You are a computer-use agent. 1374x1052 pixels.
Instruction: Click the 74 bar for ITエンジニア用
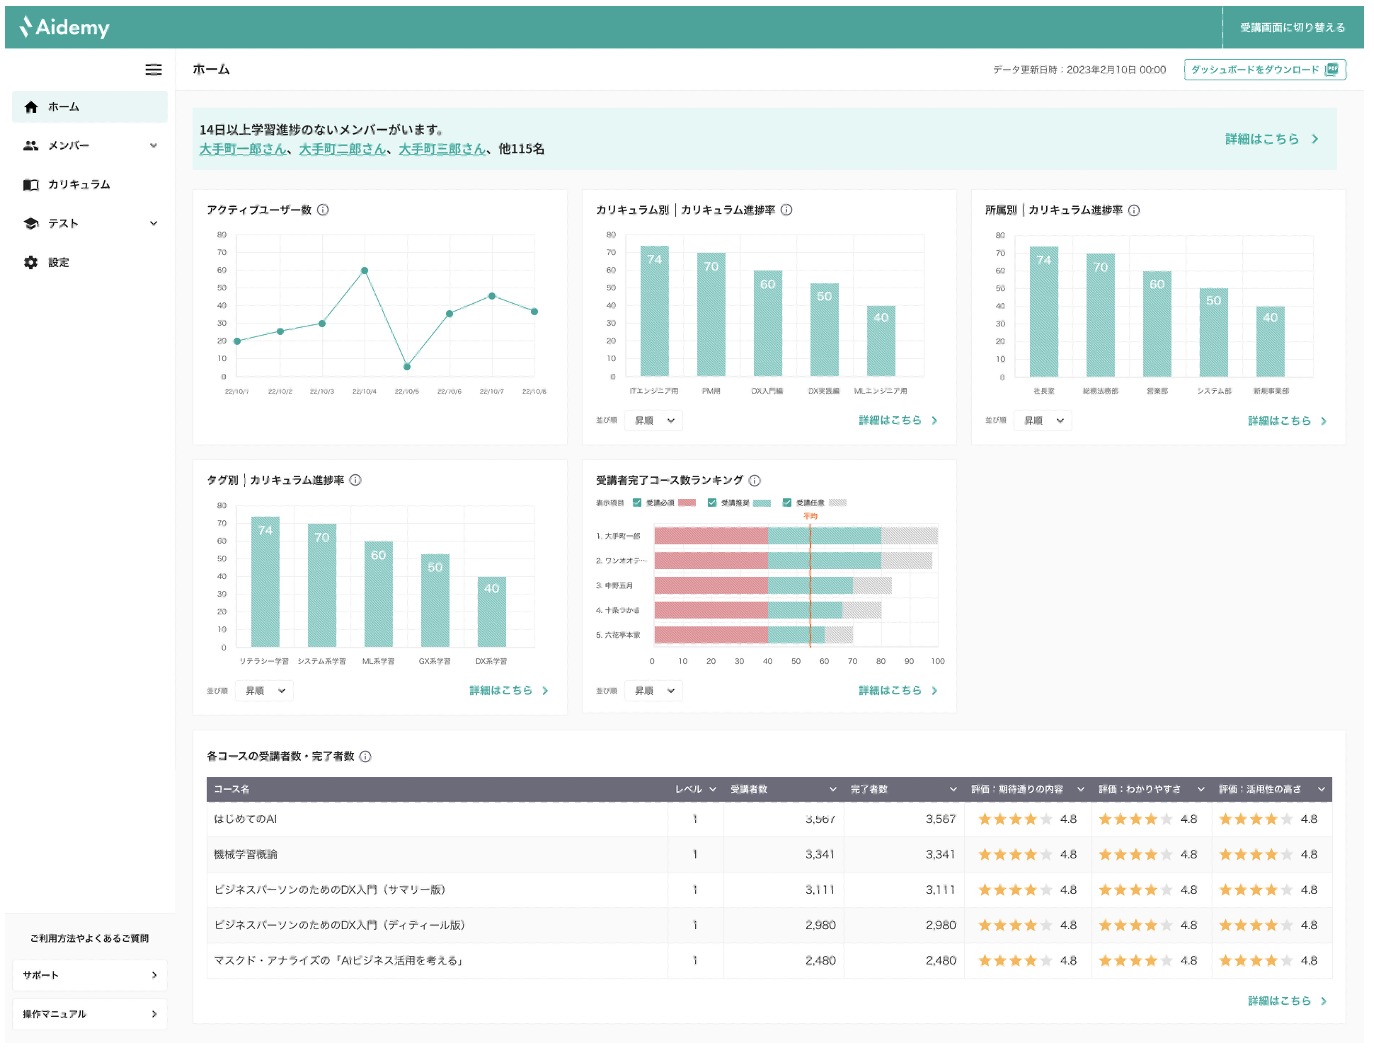point(654,311)
